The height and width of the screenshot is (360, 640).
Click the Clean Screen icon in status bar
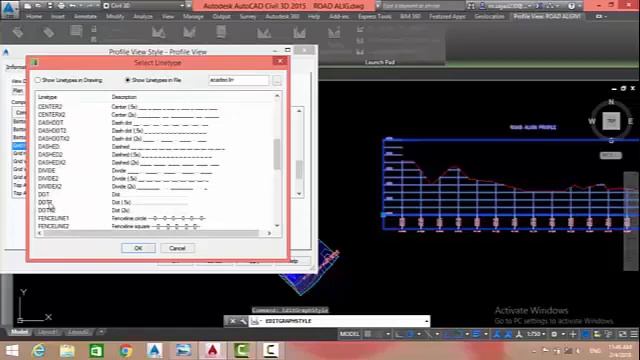tap(622, 334)
